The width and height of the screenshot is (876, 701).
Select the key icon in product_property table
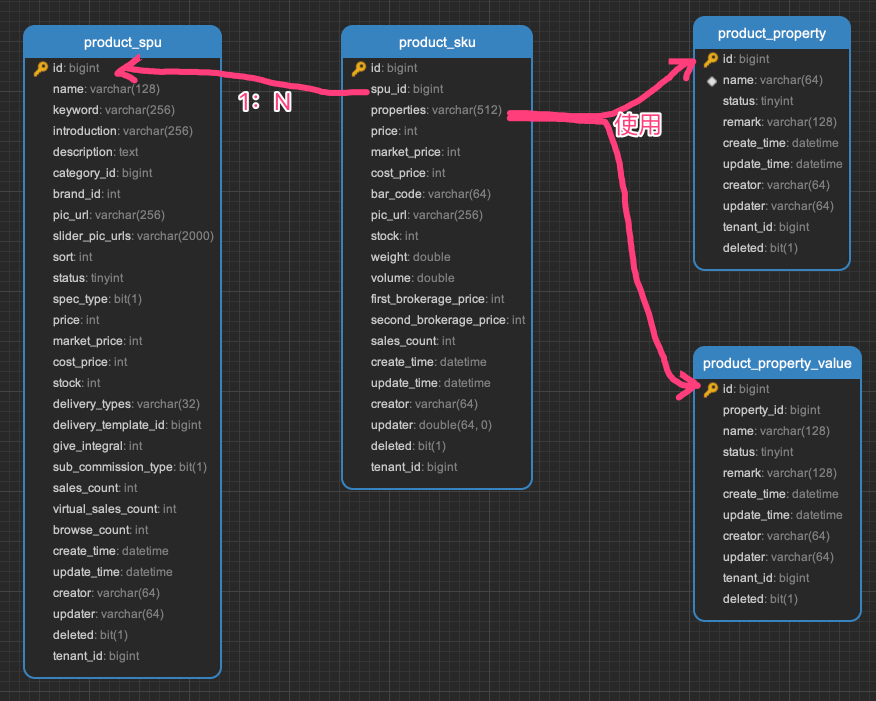point(711,60)
